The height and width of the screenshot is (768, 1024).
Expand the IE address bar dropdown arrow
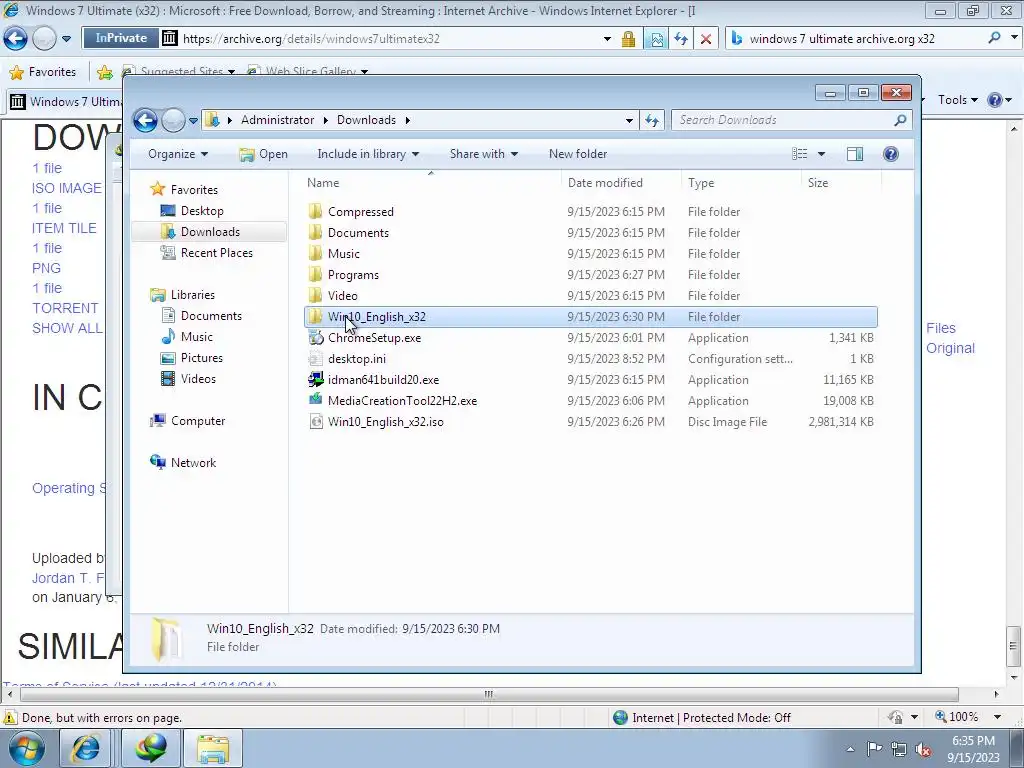pos(607,39)
